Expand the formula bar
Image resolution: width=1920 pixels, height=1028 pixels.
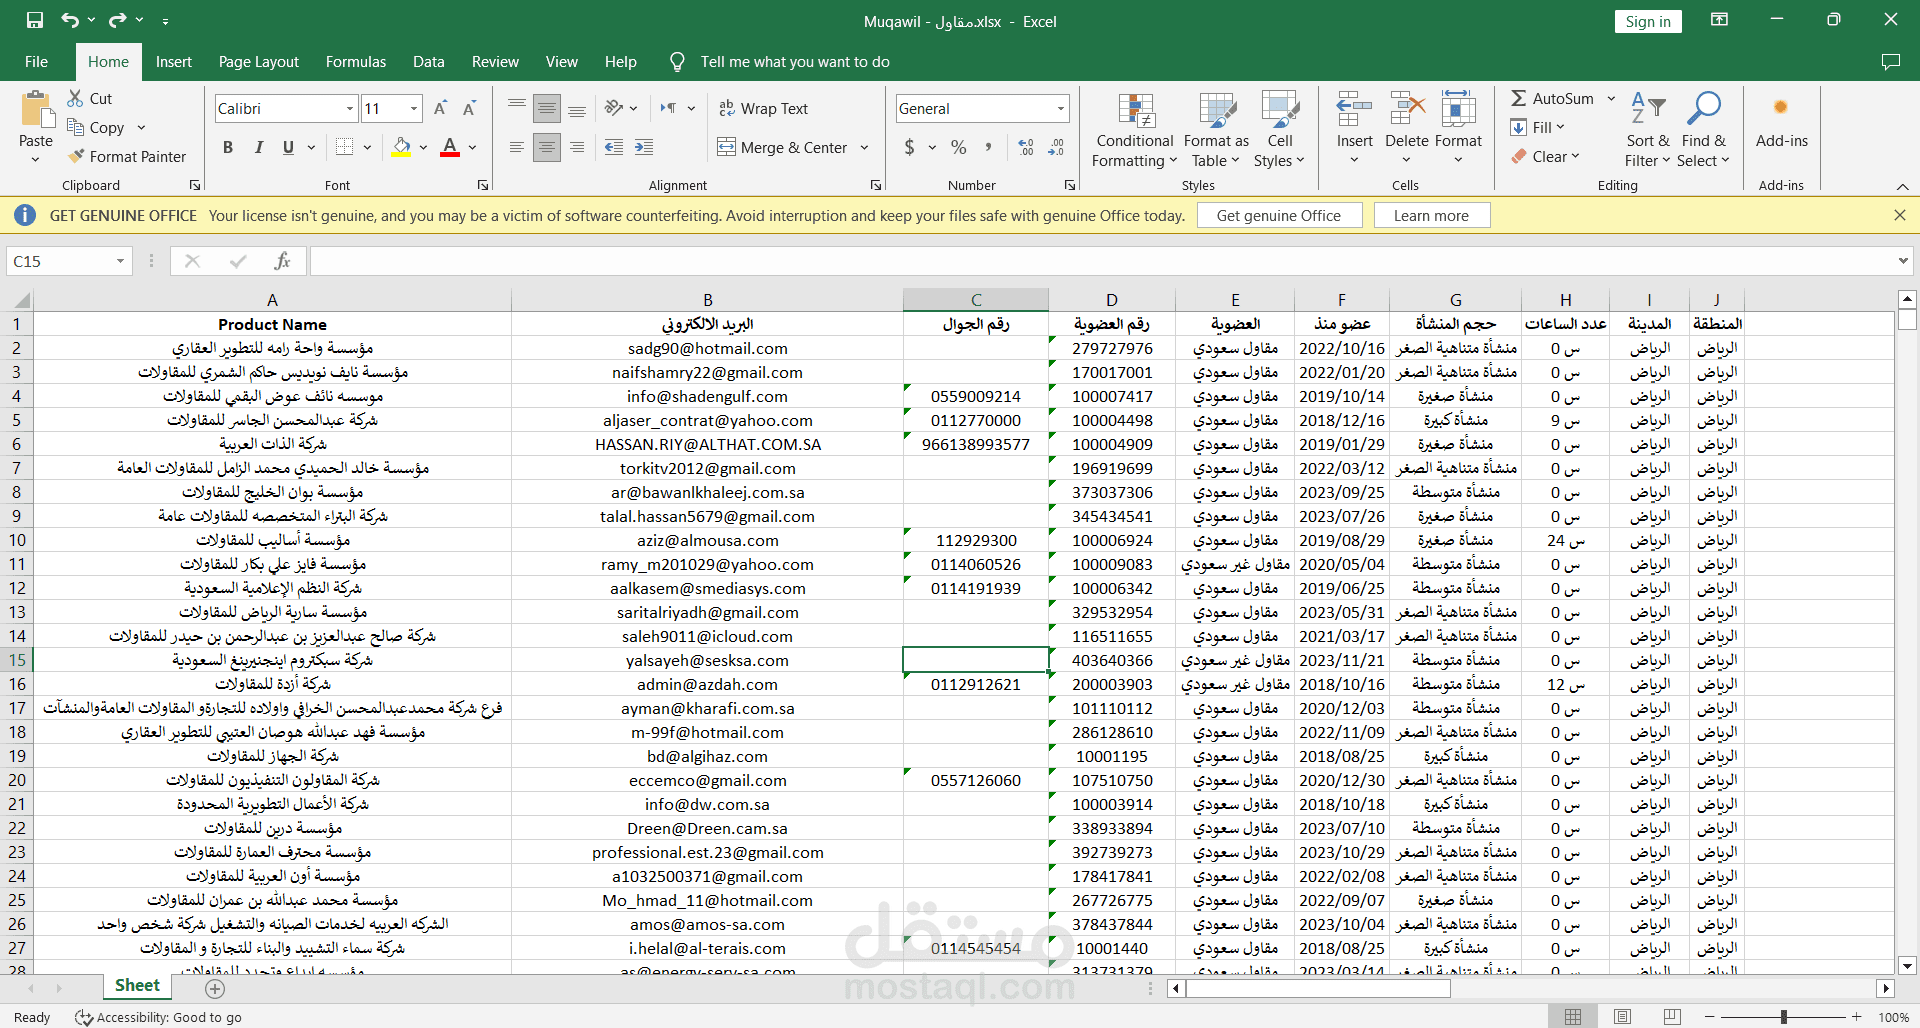click(1903, 261)
